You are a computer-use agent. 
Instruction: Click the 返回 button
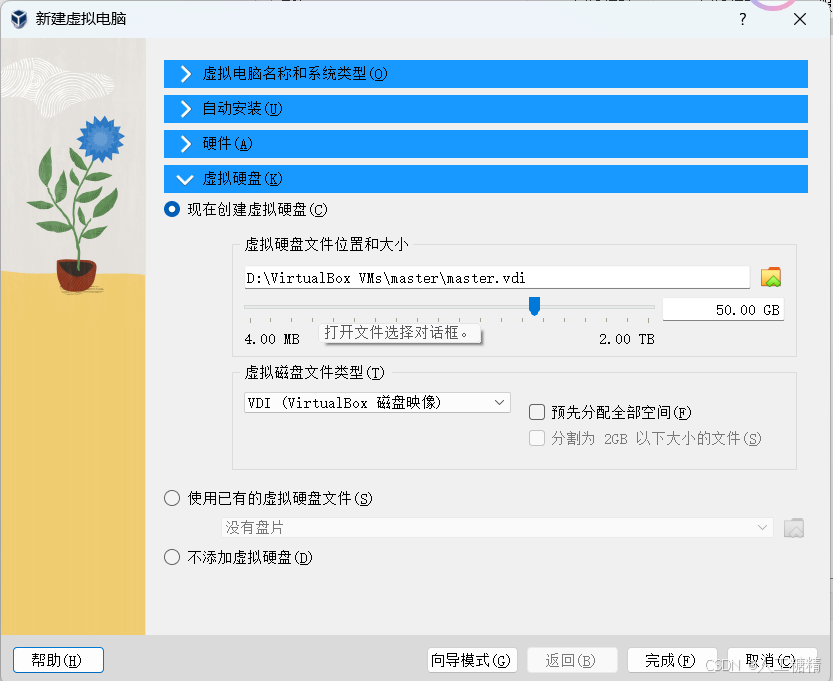pos(572,660)
